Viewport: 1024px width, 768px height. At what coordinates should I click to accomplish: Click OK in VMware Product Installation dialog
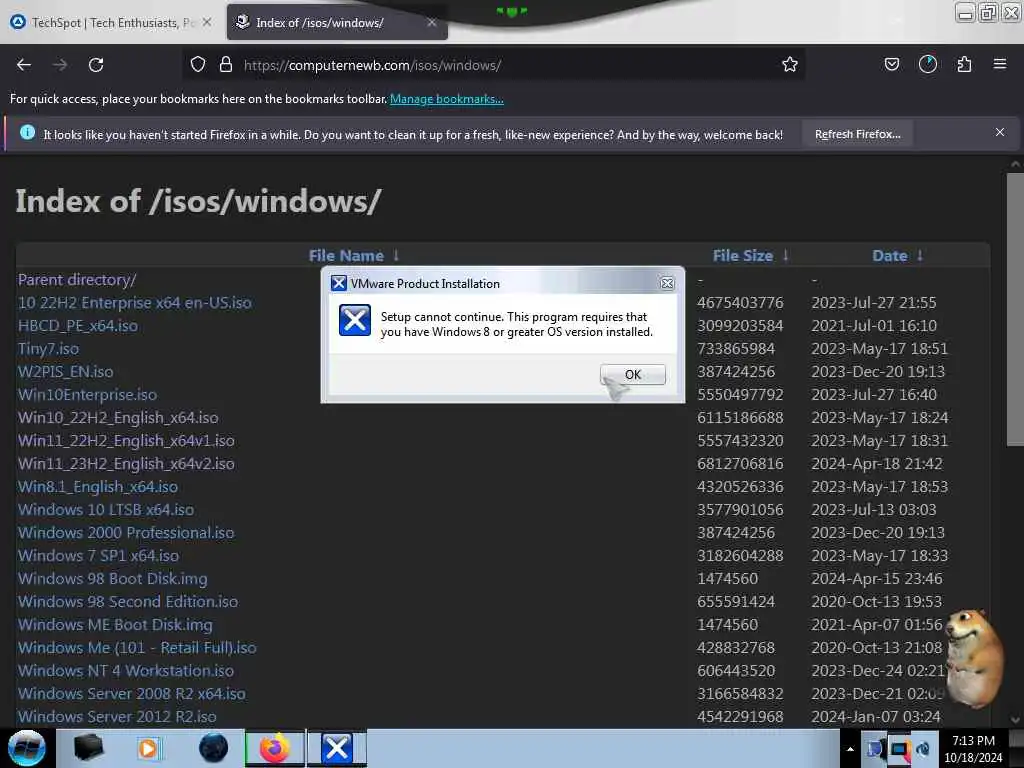[x=633, y=374]
